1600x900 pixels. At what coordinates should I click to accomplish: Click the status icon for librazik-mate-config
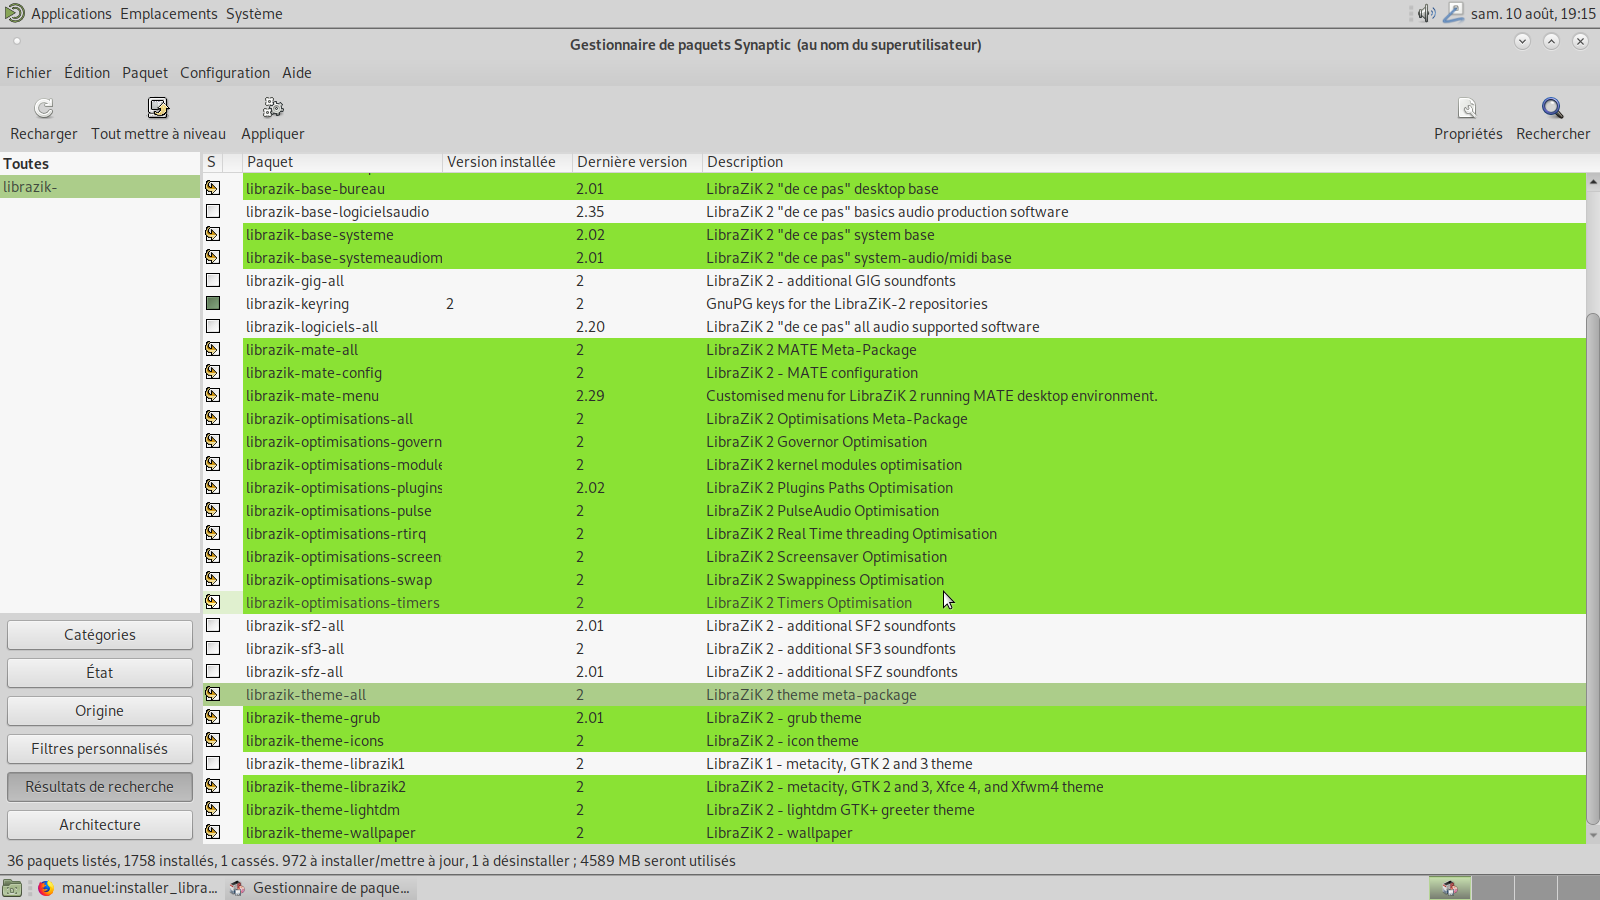coord(213,372)
